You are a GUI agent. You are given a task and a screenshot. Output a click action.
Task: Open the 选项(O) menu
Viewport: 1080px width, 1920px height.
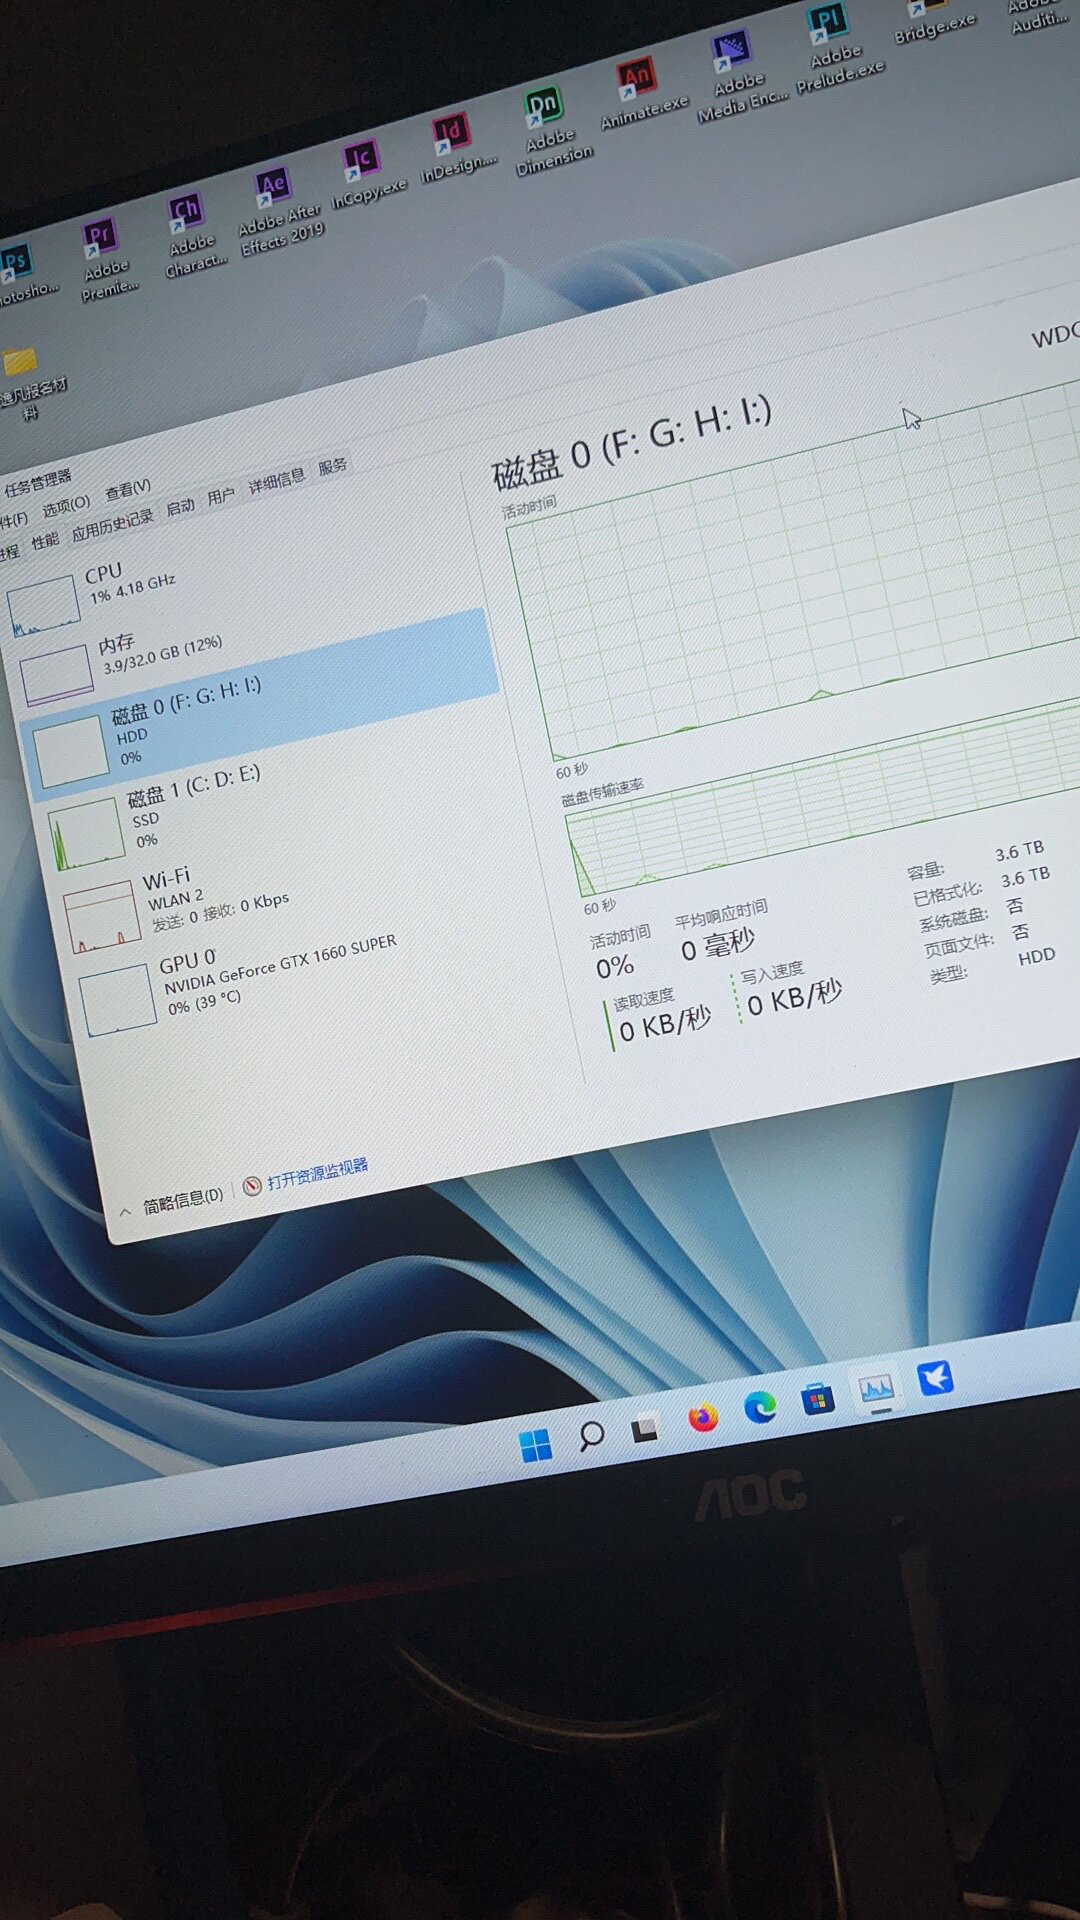click(x=65, y=506)
